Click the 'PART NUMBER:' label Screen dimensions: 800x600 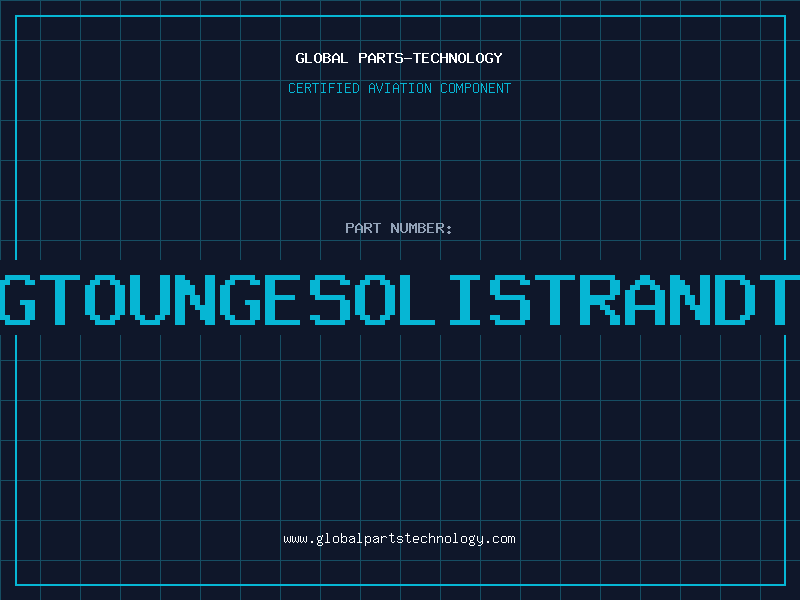pyautogui.click(x=399, y=228)
